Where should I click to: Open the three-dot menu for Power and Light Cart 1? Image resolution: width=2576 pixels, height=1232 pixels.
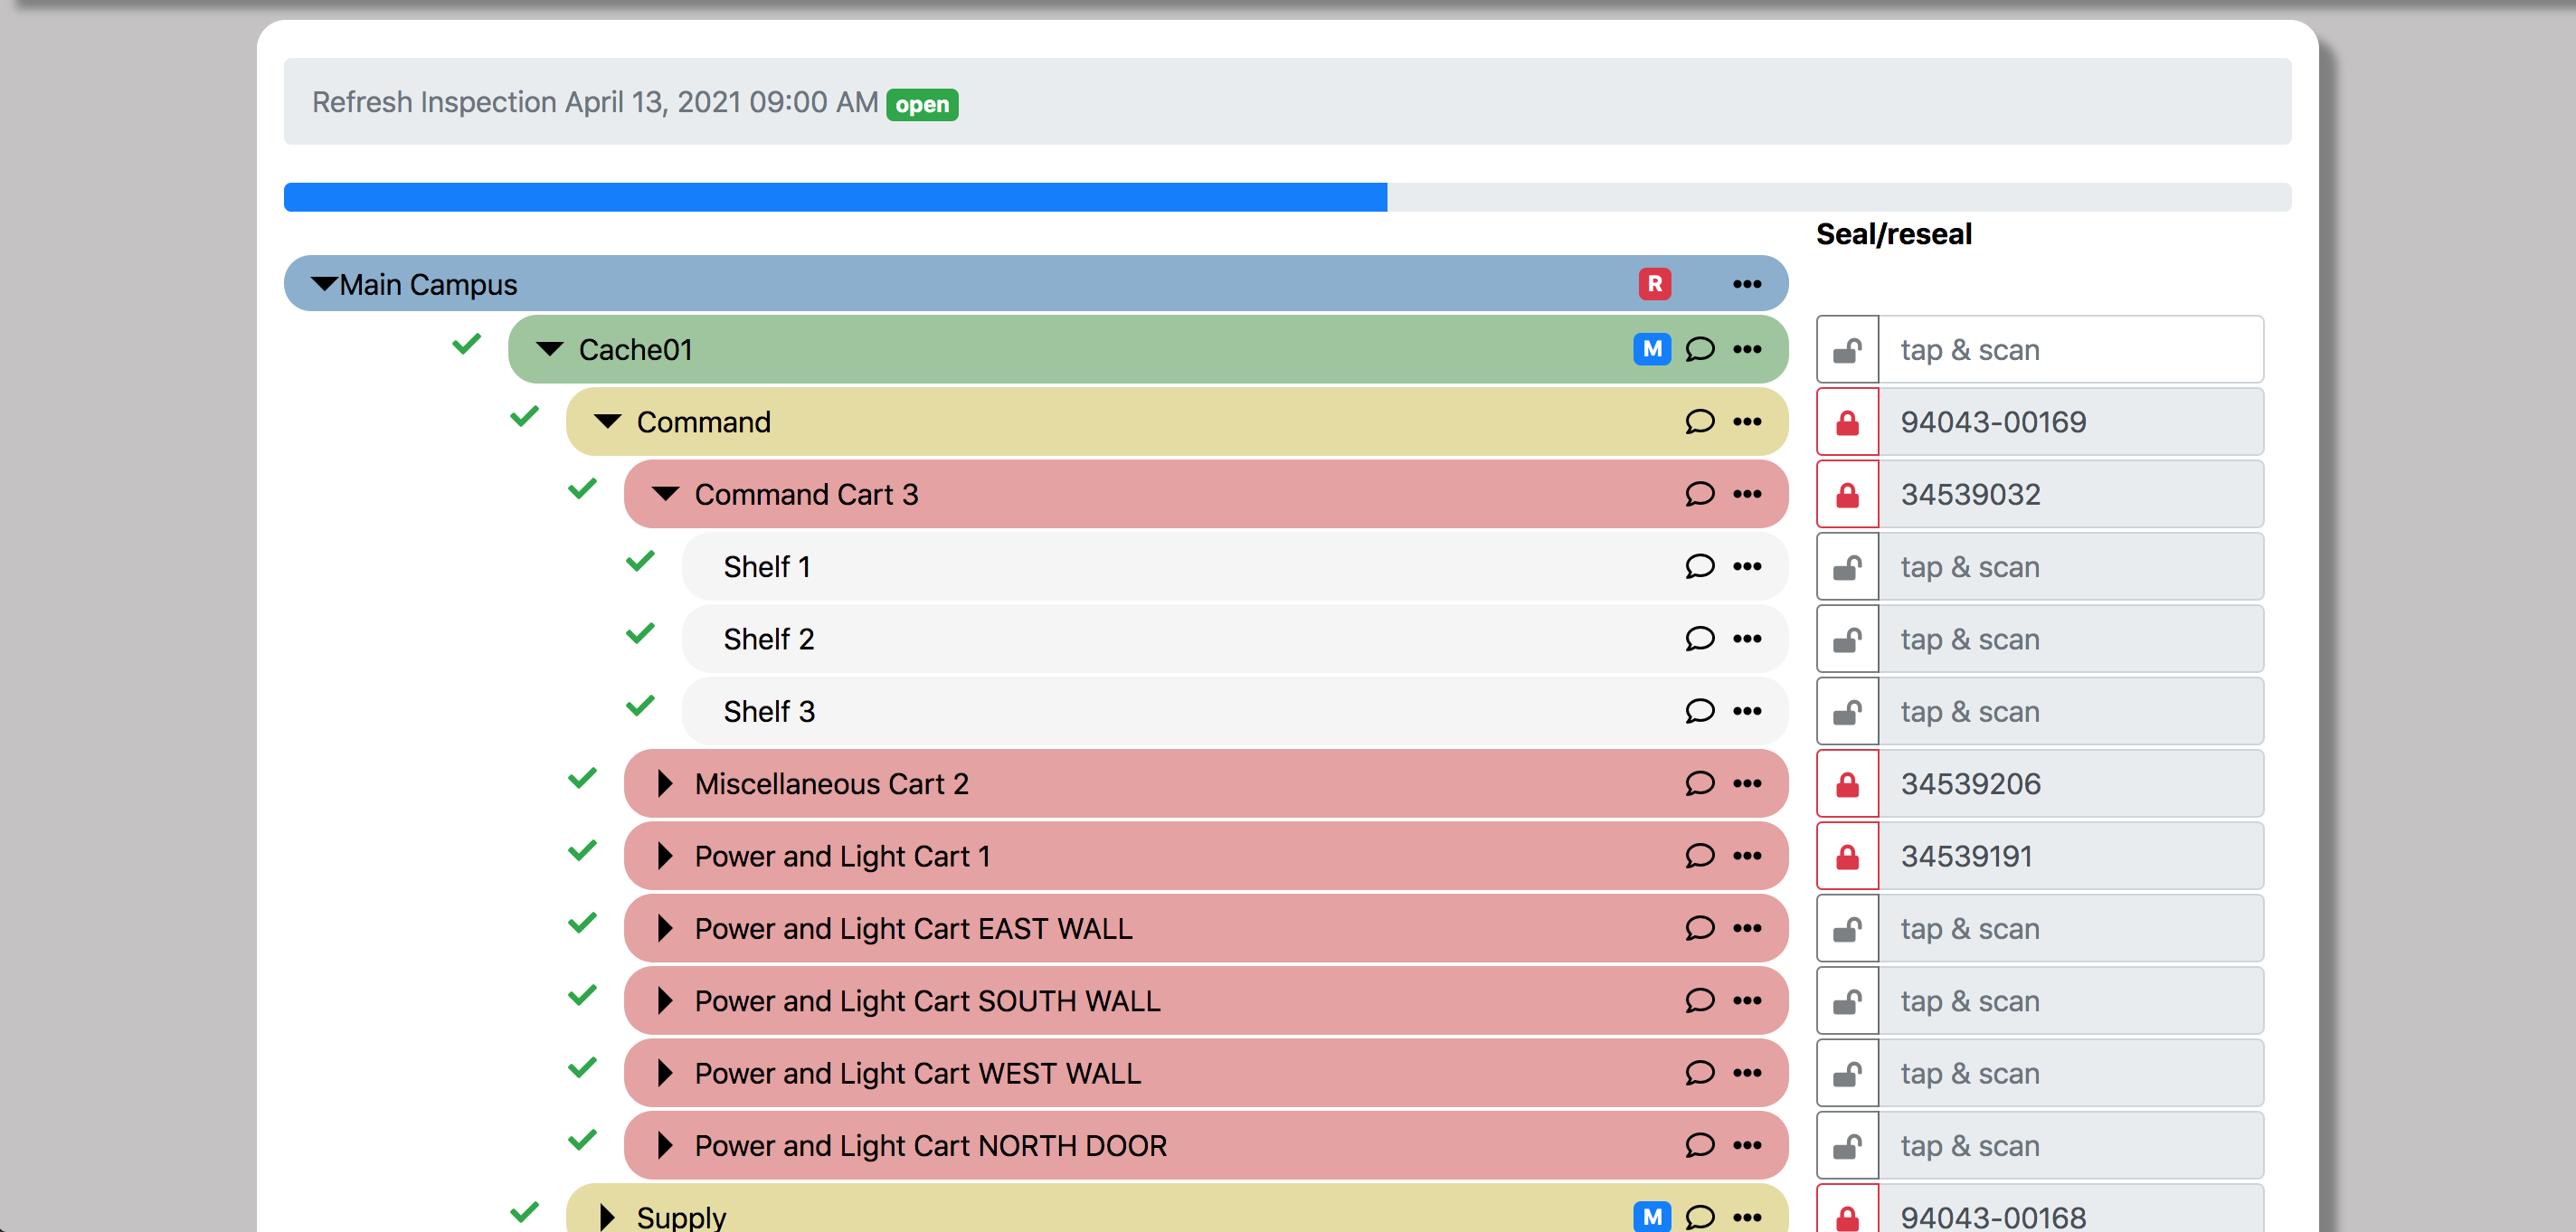1746,855
